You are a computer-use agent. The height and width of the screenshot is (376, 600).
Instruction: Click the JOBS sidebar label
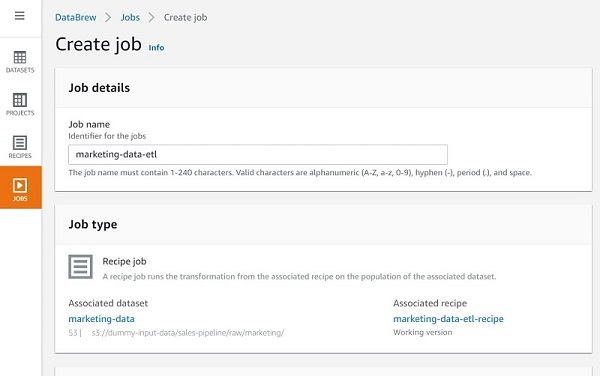[20, 199]
